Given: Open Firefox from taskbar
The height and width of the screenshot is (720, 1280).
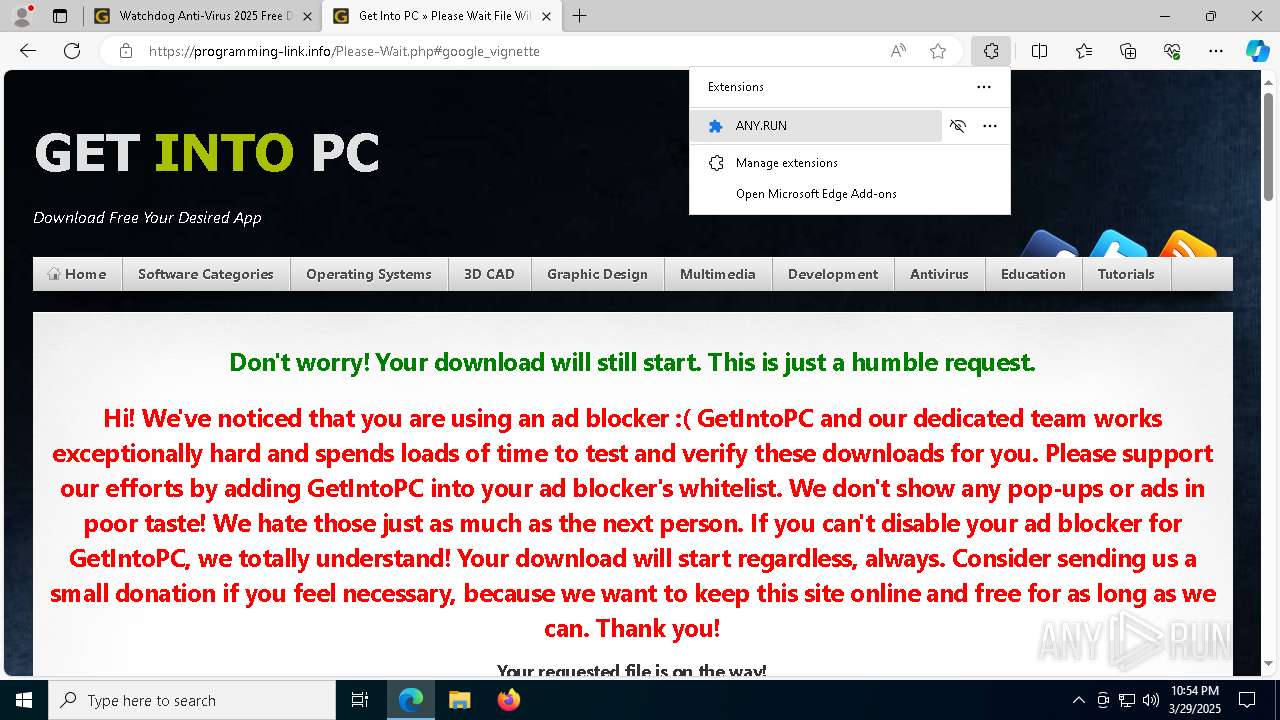Looking at the screenshot, I should click(508, 700).
